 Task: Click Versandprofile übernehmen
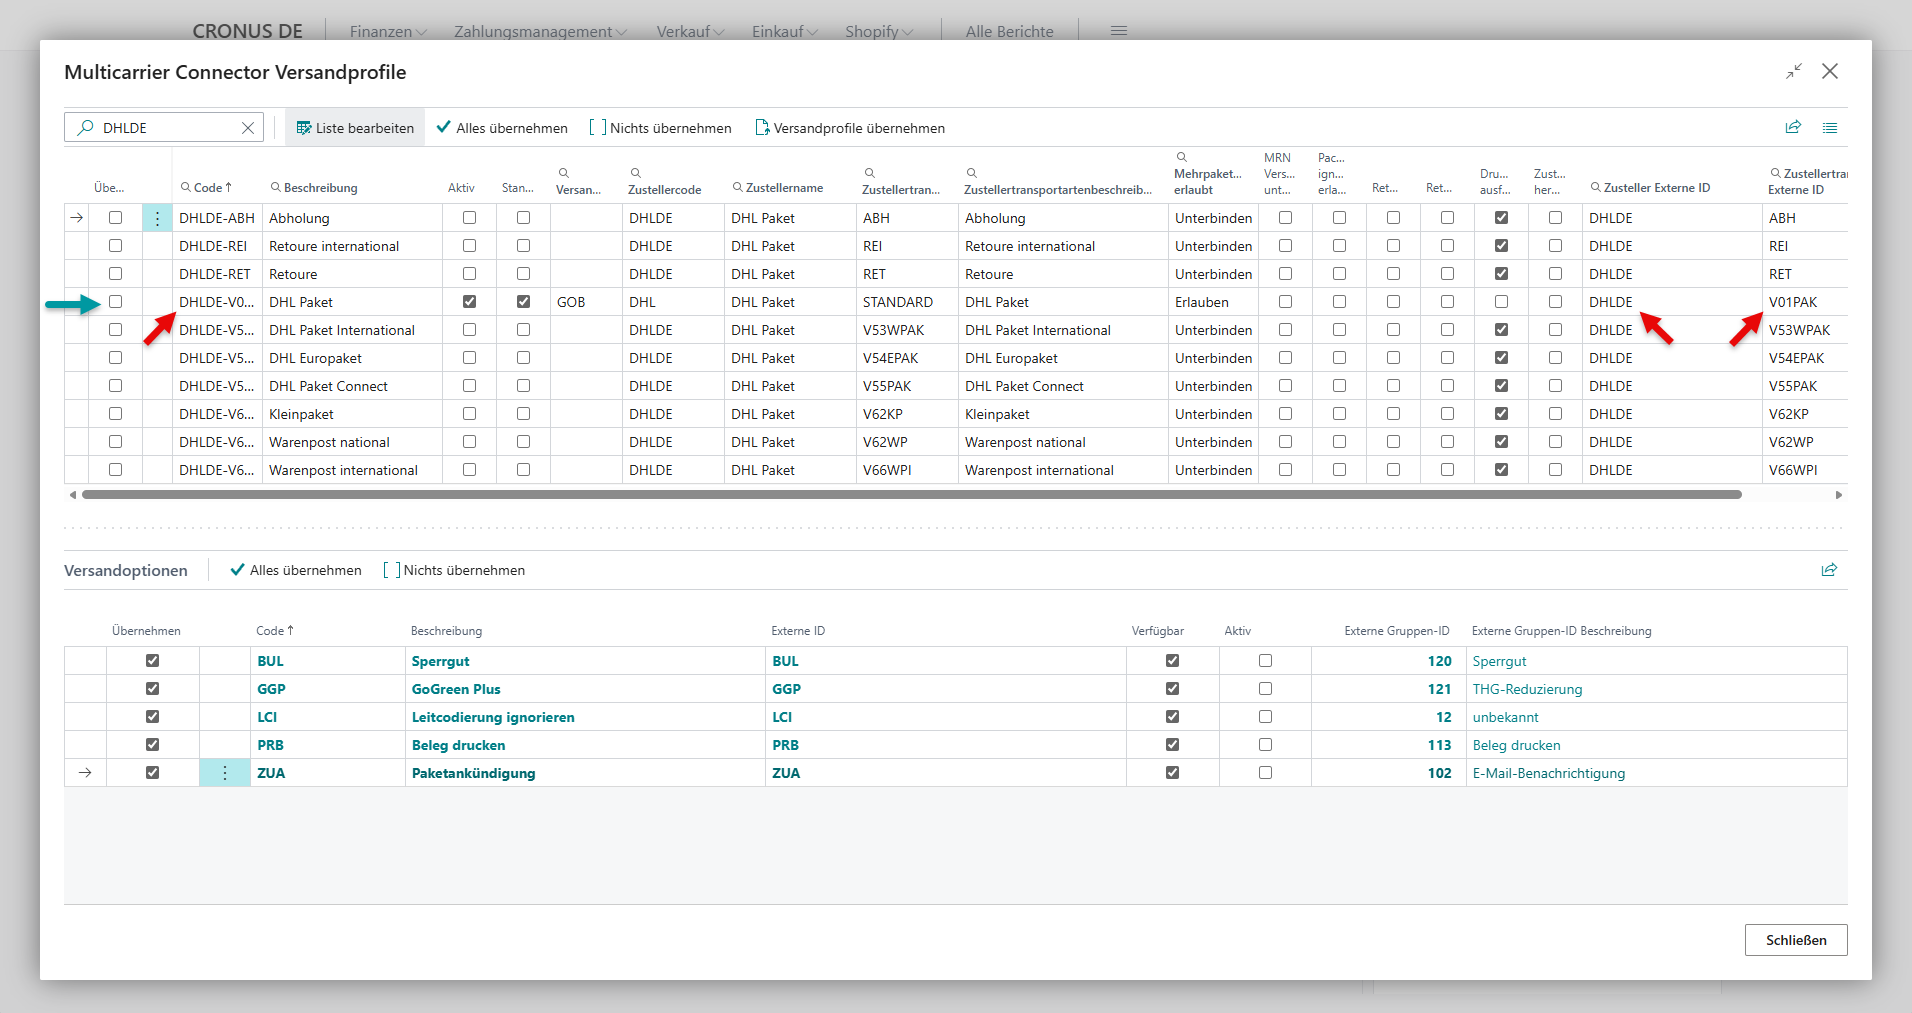[850, 128]
